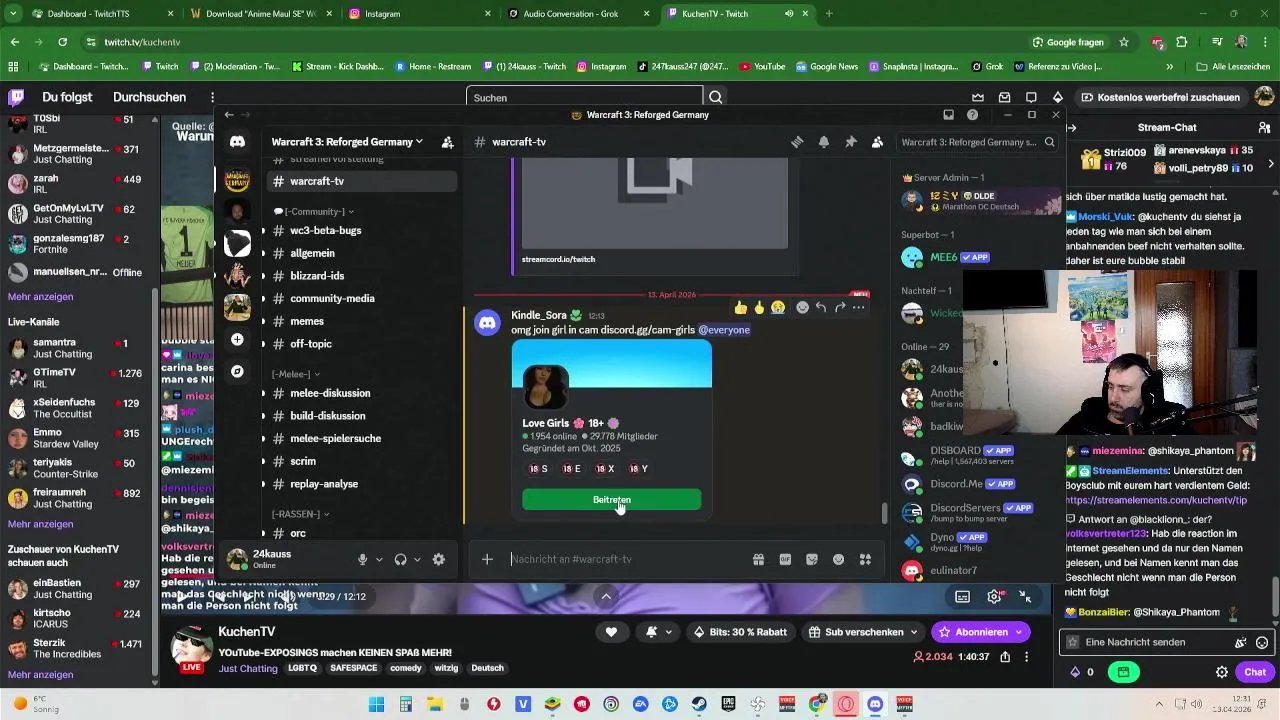This screenshot has width=1280, height=720.
Task: Collapse the -Community- channel category
Action: (313, 212)
